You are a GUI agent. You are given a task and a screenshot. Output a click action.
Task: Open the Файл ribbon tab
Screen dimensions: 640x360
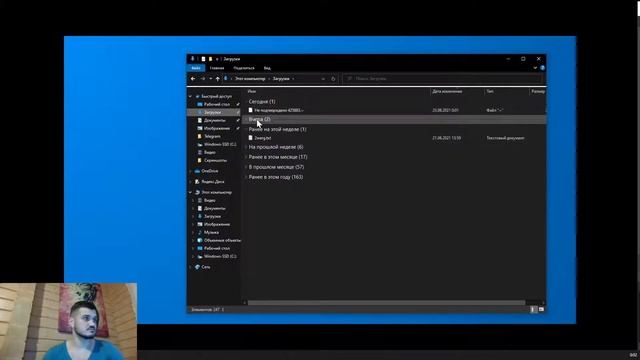[196, 68]
